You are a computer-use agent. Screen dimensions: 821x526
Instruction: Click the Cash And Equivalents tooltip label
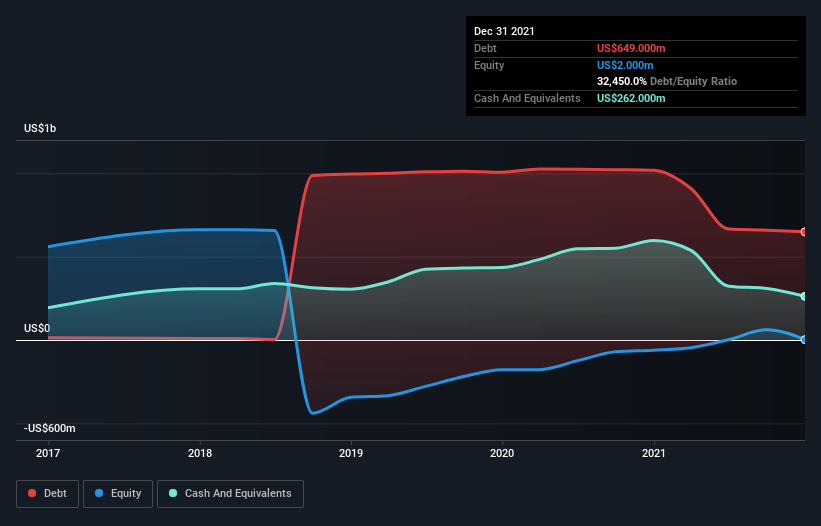click(527, 98)
